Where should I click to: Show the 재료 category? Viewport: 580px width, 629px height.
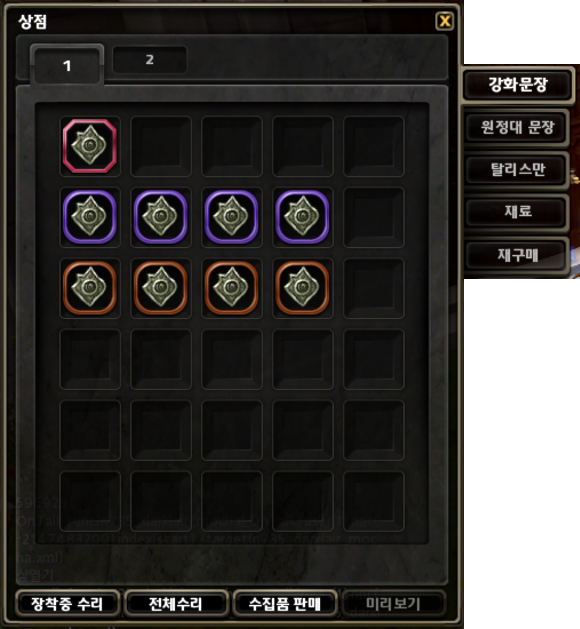(x=517, y=211)
